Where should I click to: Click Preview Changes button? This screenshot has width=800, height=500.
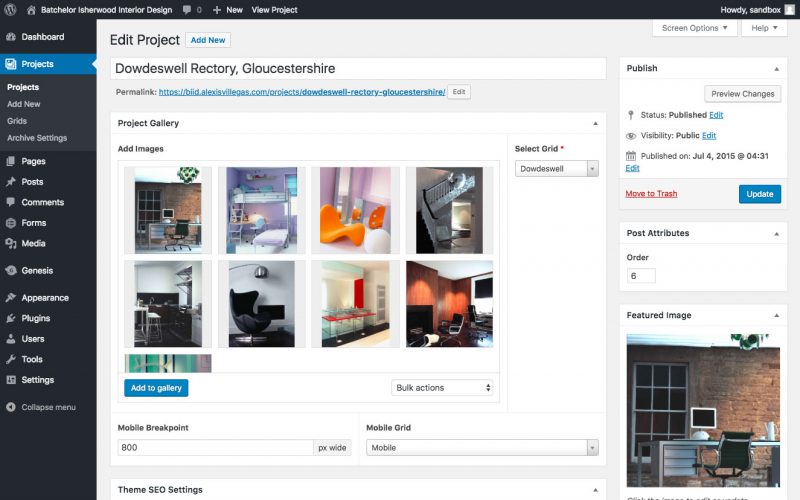(x=742, y=94)
